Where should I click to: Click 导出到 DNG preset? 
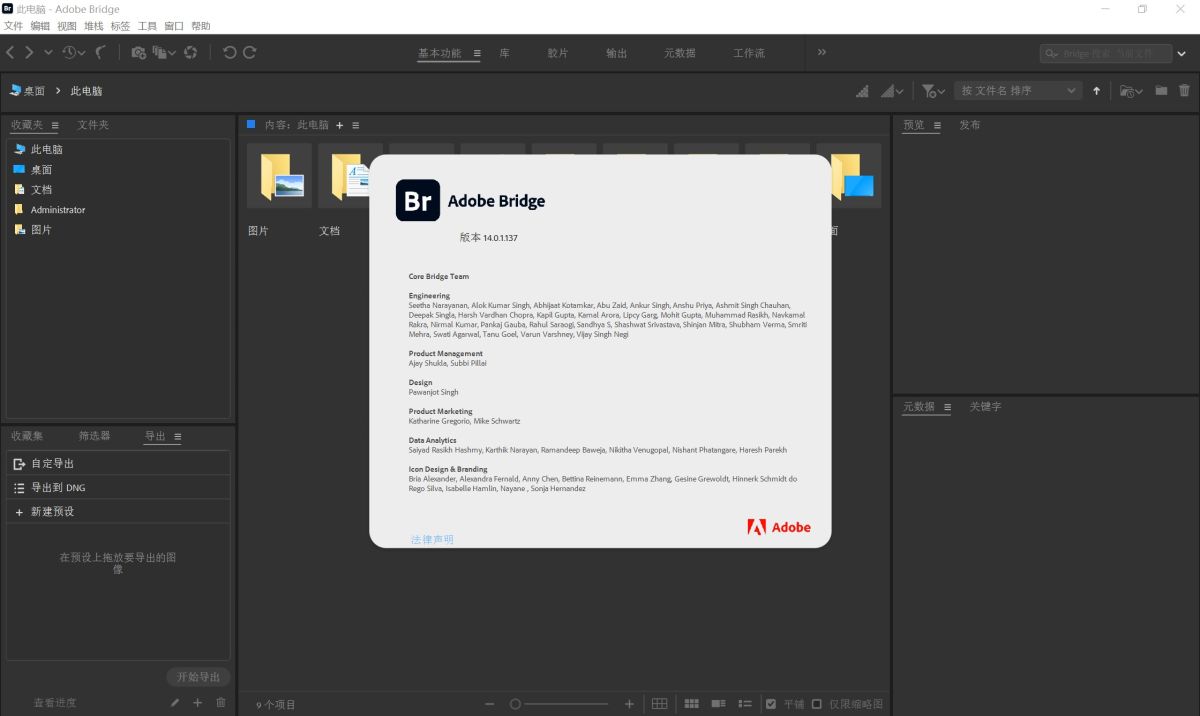click(118, 488)
